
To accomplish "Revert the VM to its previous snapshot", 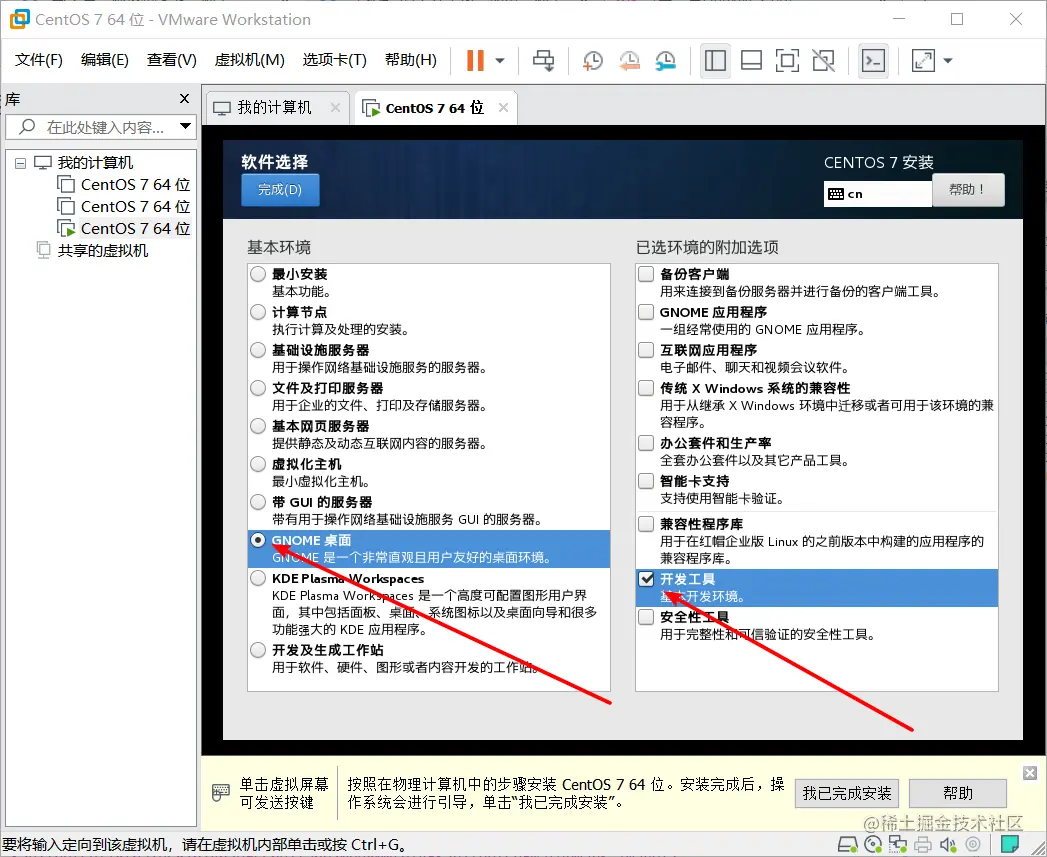I will [x=629, y=61].
